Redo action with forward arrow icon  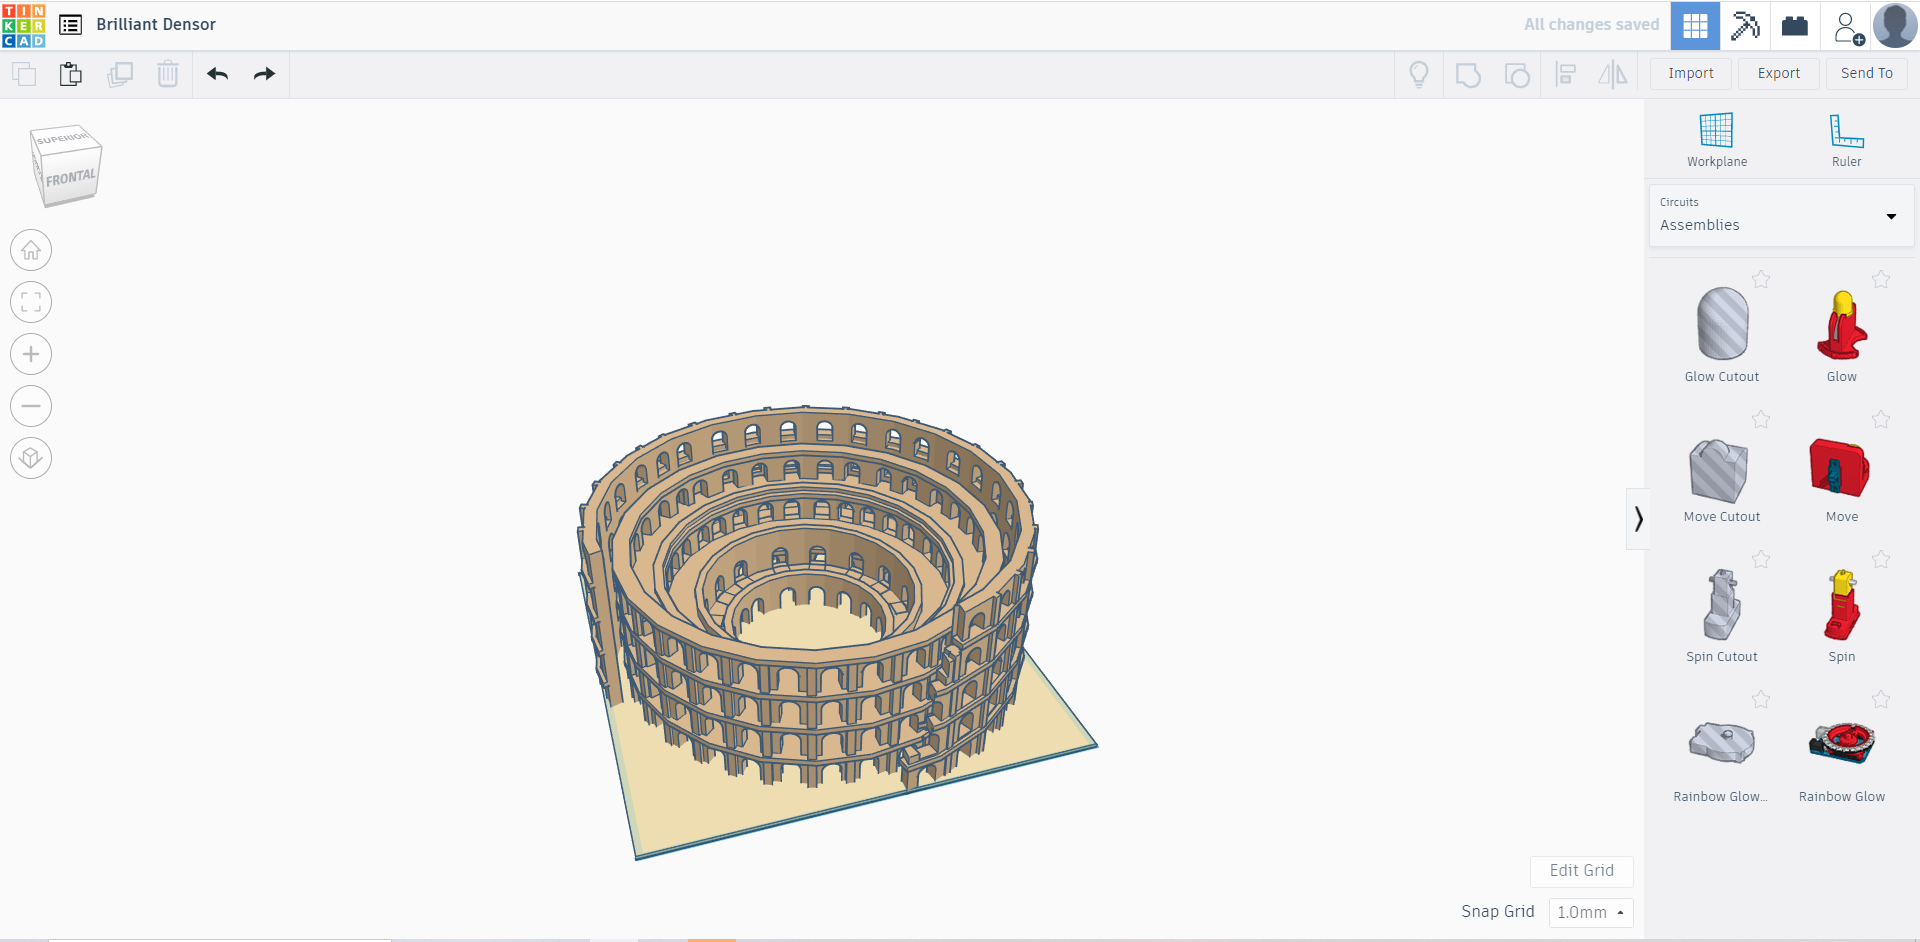(x=264, y=74)
